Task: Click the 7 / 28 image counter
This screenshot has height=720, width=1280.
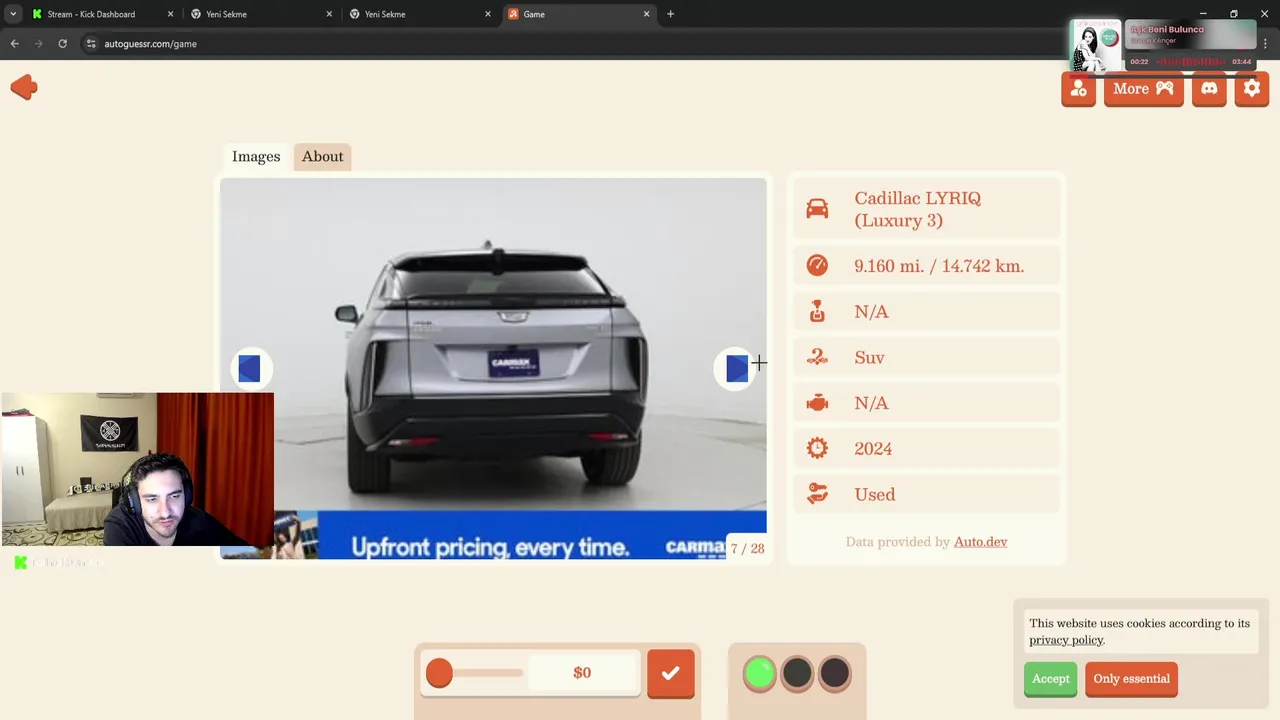Action: coord(747,549)
